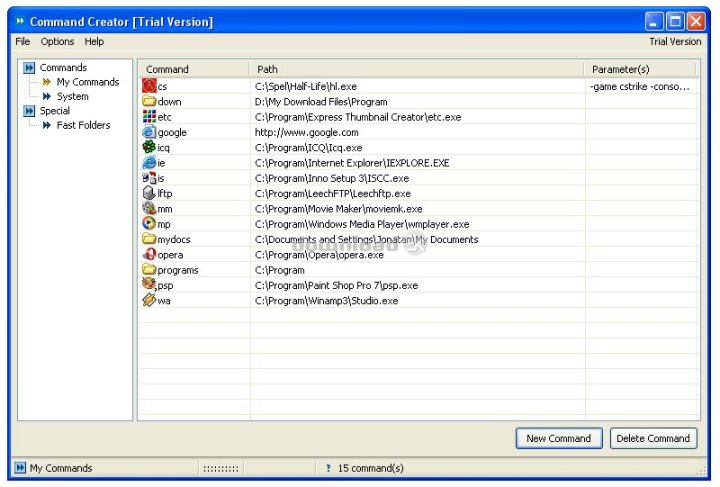Click the status bar My Commands icon
720x487 pixels.
(20, 468)
